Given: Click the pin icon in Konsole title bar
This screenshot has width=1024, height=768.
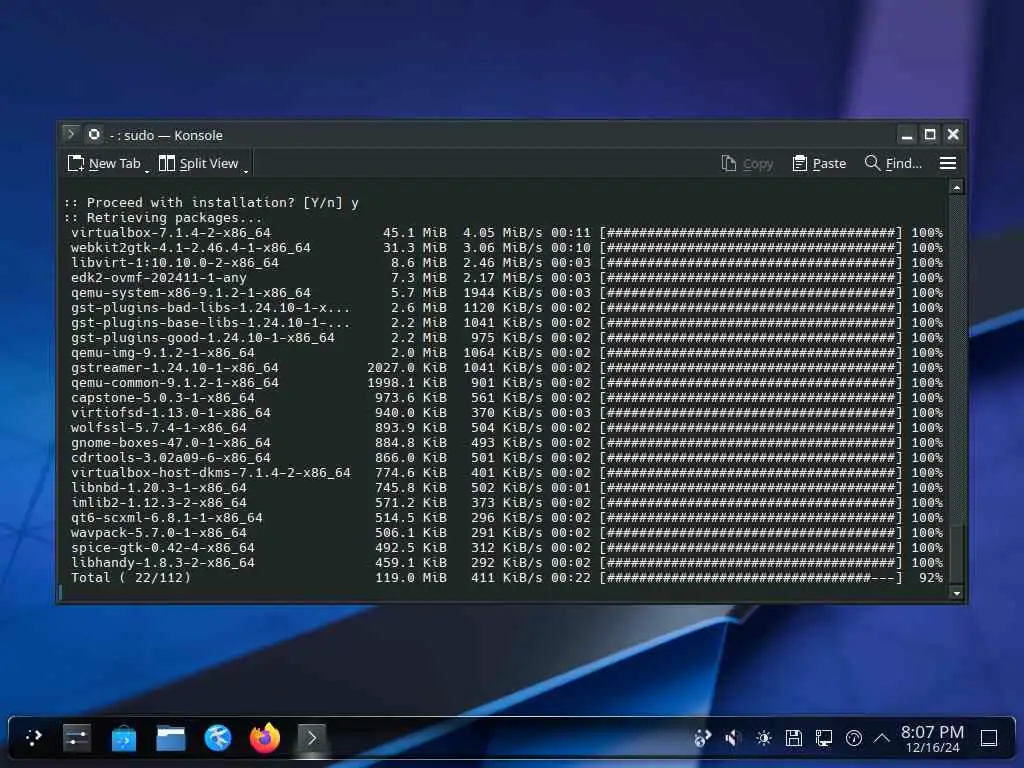Looking at the screenshot, I should click(x=94, y=135).
